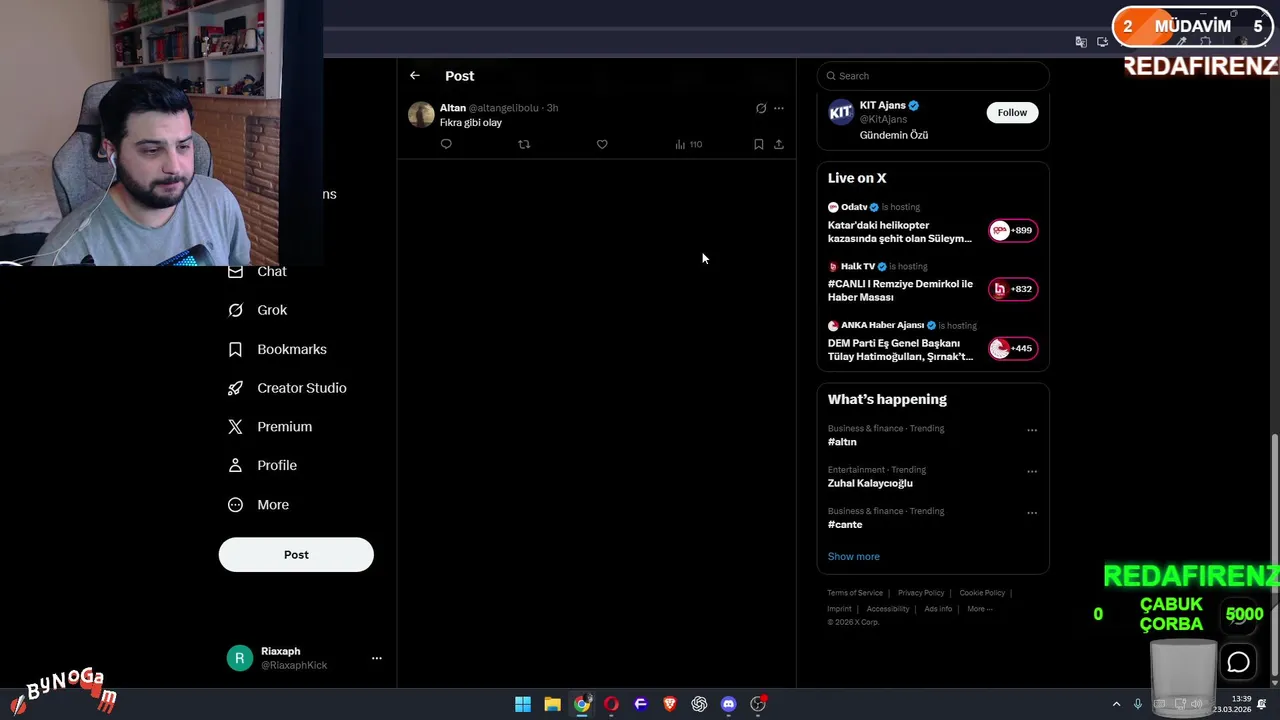Bookmark Altan's post

coord(759,144)
